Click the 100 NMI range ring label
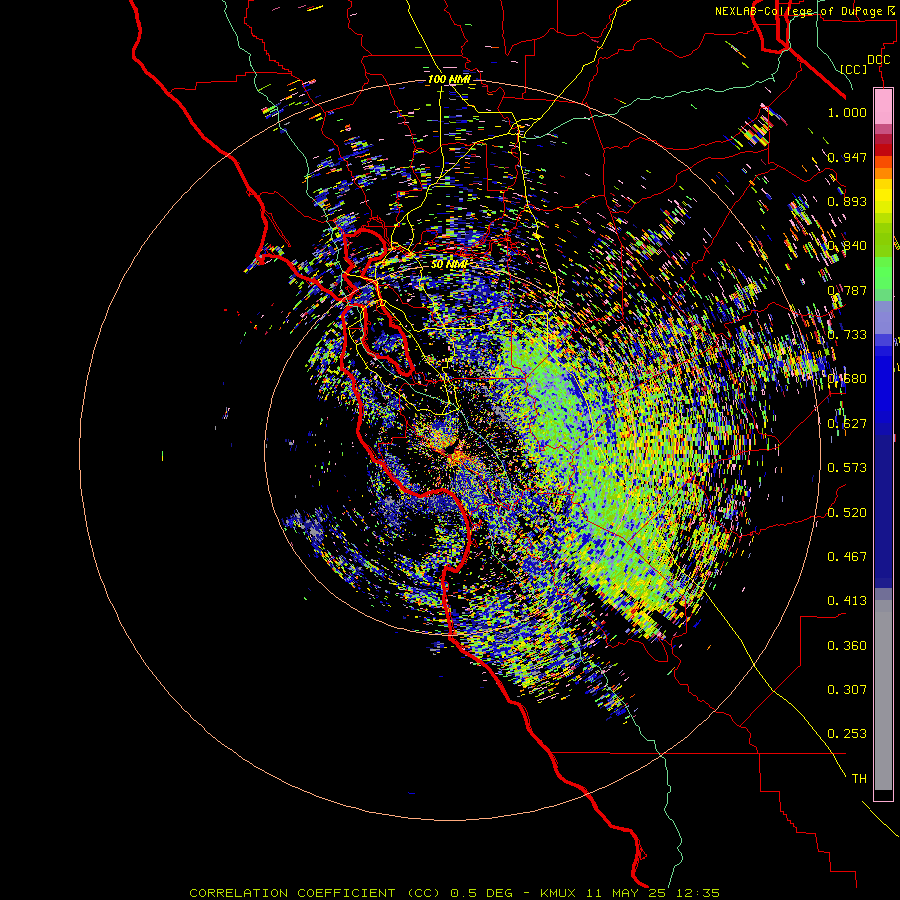This screenshot has width=900, height=900. click(x=449, y=79)
